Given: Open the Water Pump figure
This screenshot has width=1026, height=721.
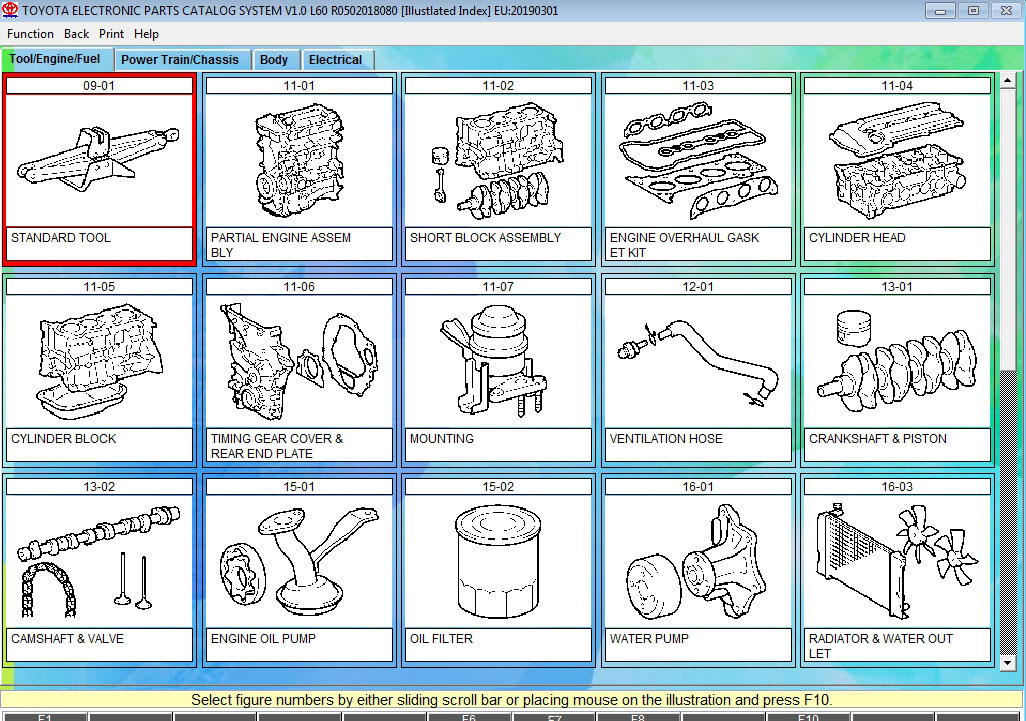Looking at the screenshot, I should [x=698, y=561].
